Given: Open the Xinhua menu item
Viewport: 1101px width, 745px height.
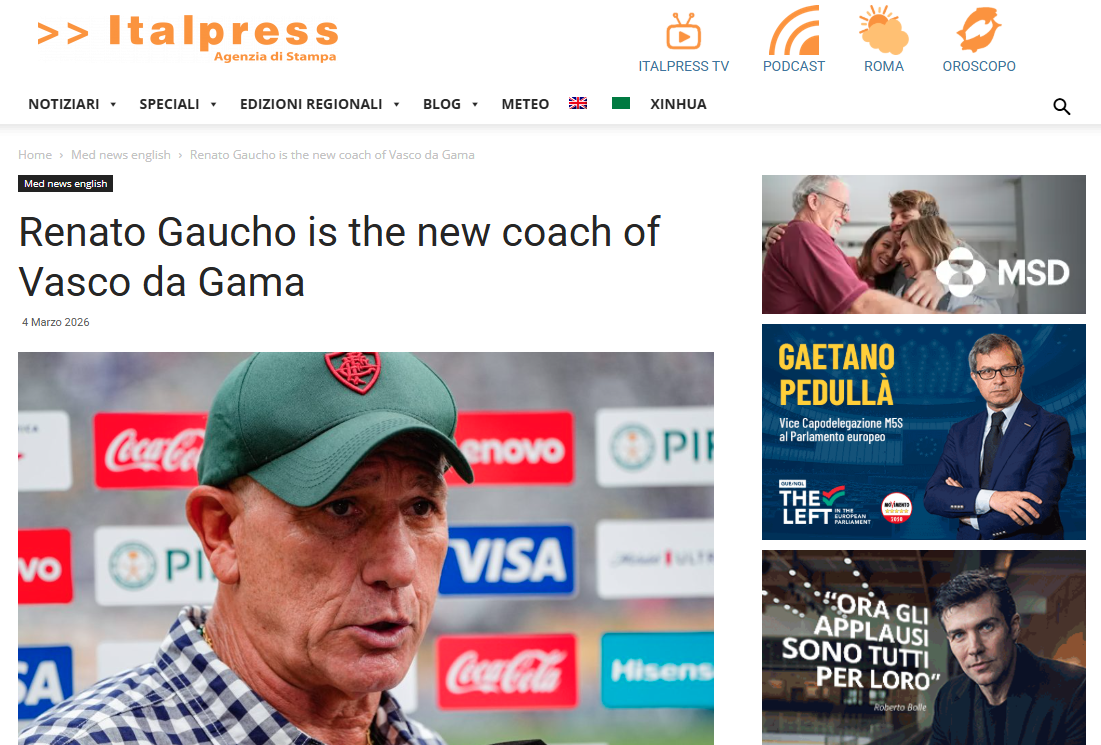Looking at the screenshot, I should click(x=678, y=104).
